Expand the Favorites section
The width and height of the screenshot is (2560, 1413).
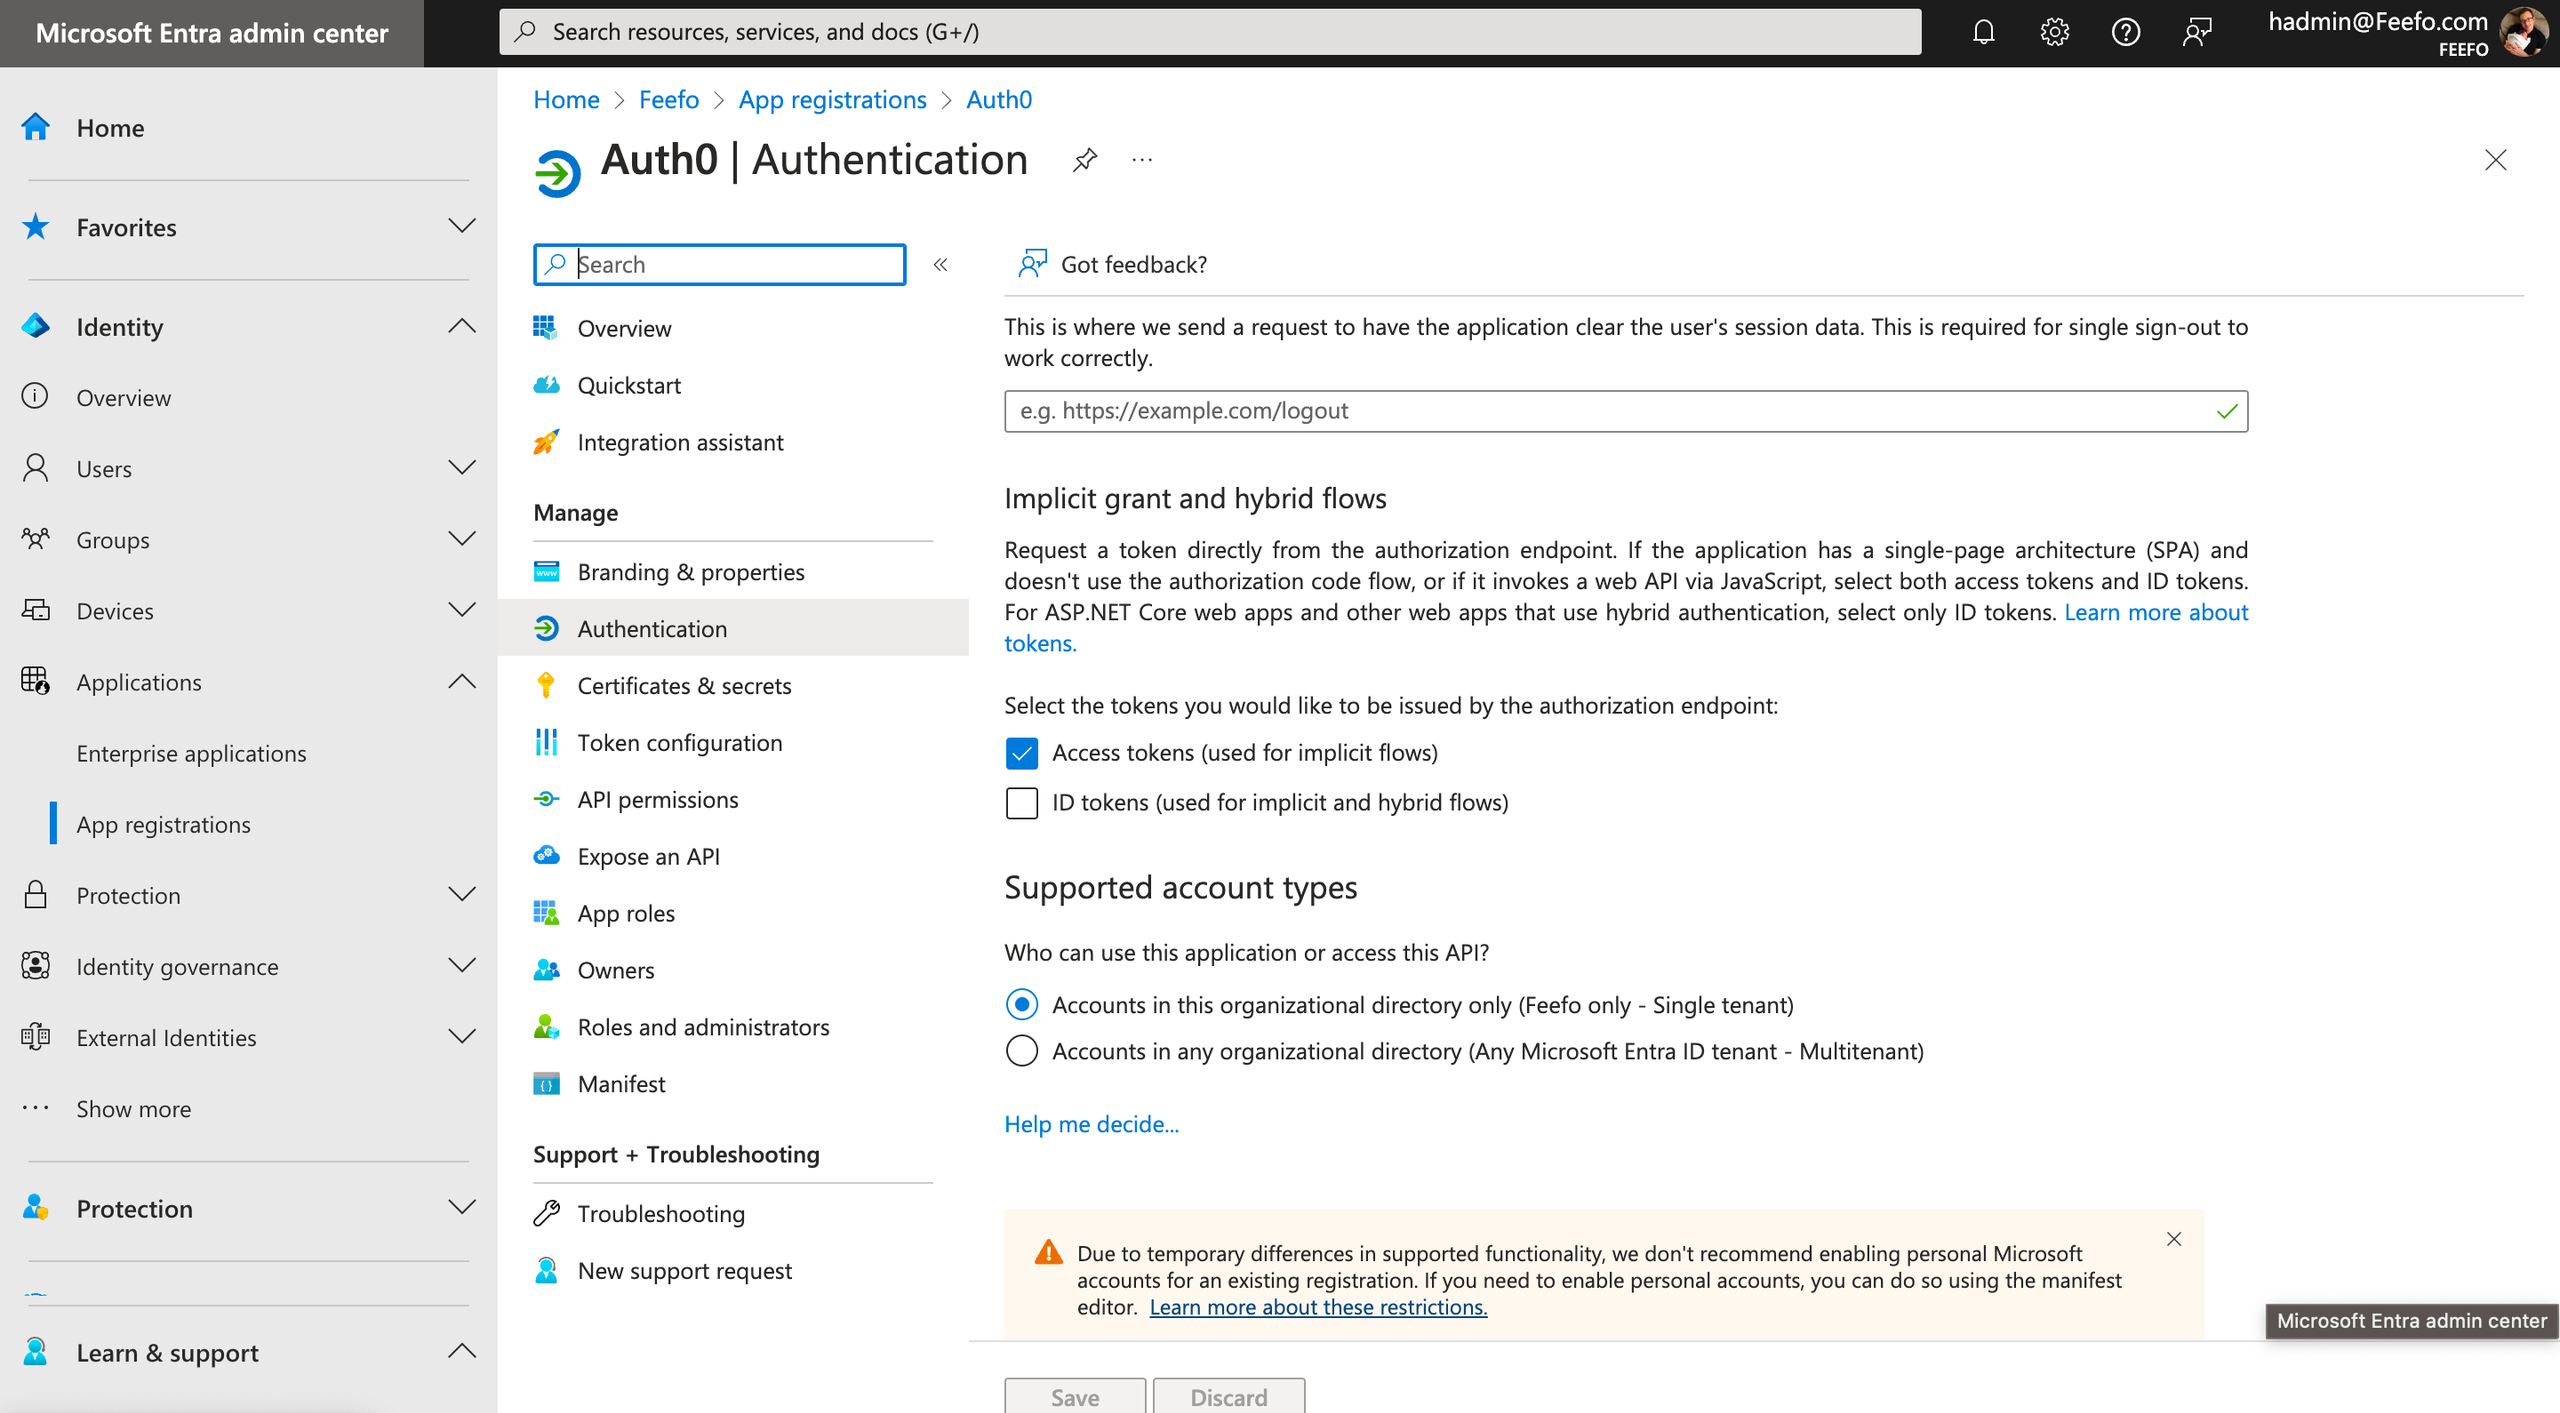pyautogui.click(x=461, y=226)
